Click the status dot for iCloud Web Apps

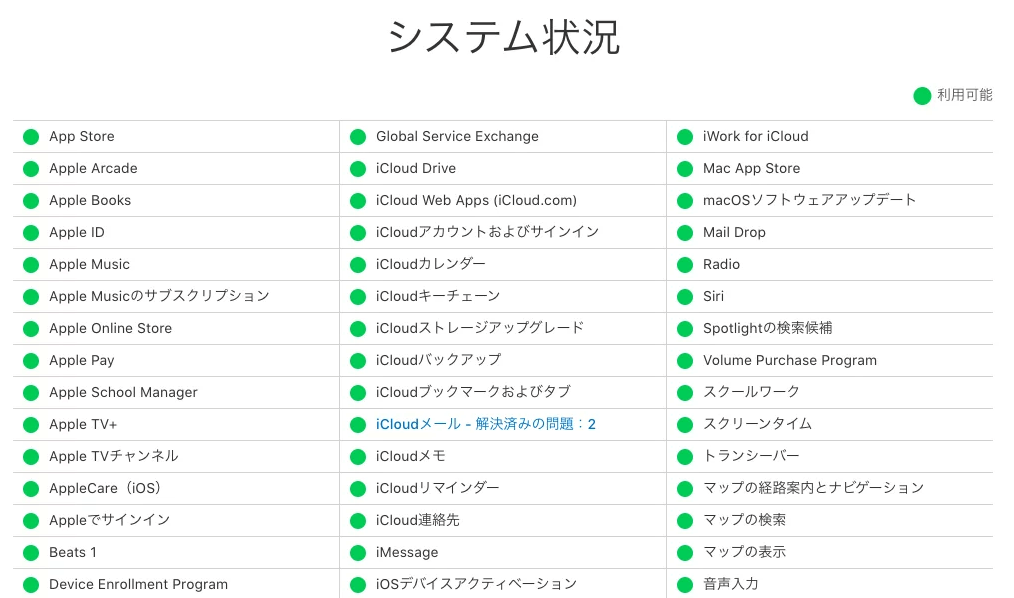point(358,200)
